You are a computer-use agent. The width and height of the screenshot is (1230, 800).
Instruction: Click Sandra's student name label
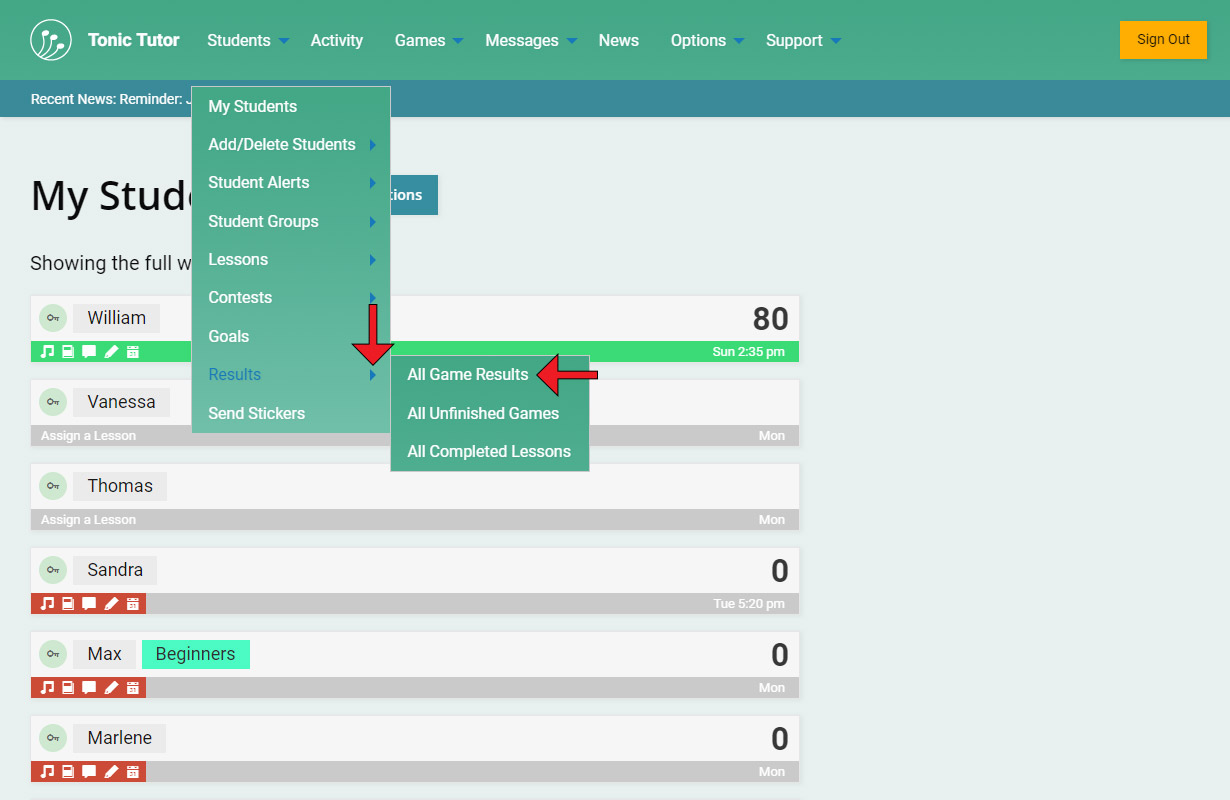(x=115, y=570)
